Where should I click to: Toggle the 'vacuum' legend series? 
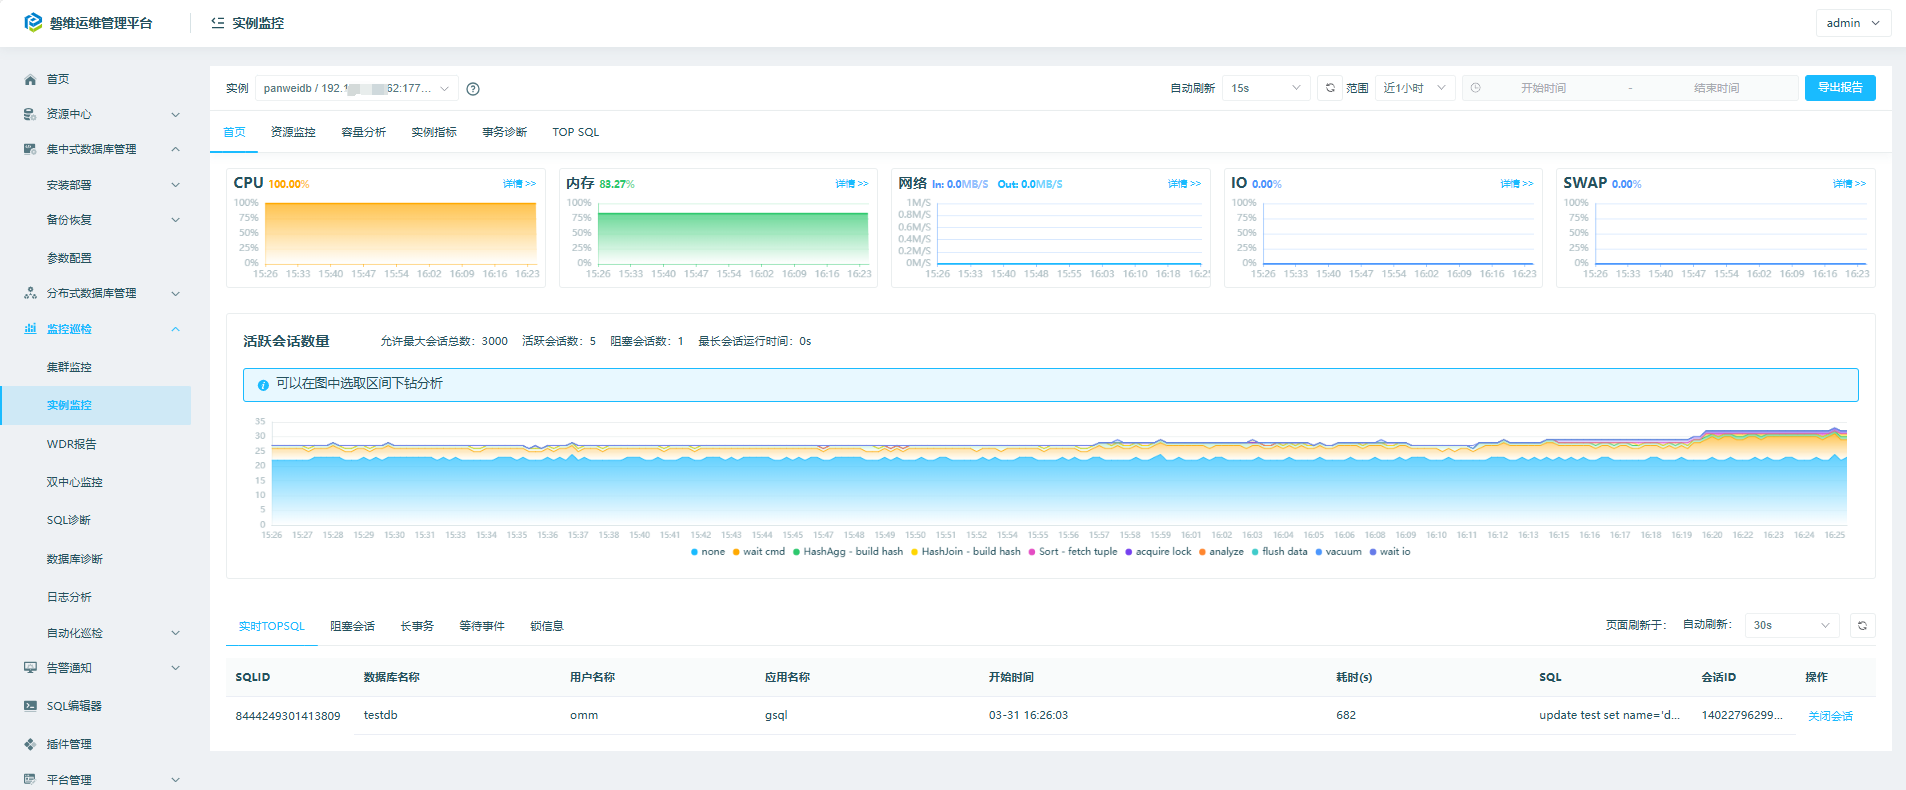1338,552
